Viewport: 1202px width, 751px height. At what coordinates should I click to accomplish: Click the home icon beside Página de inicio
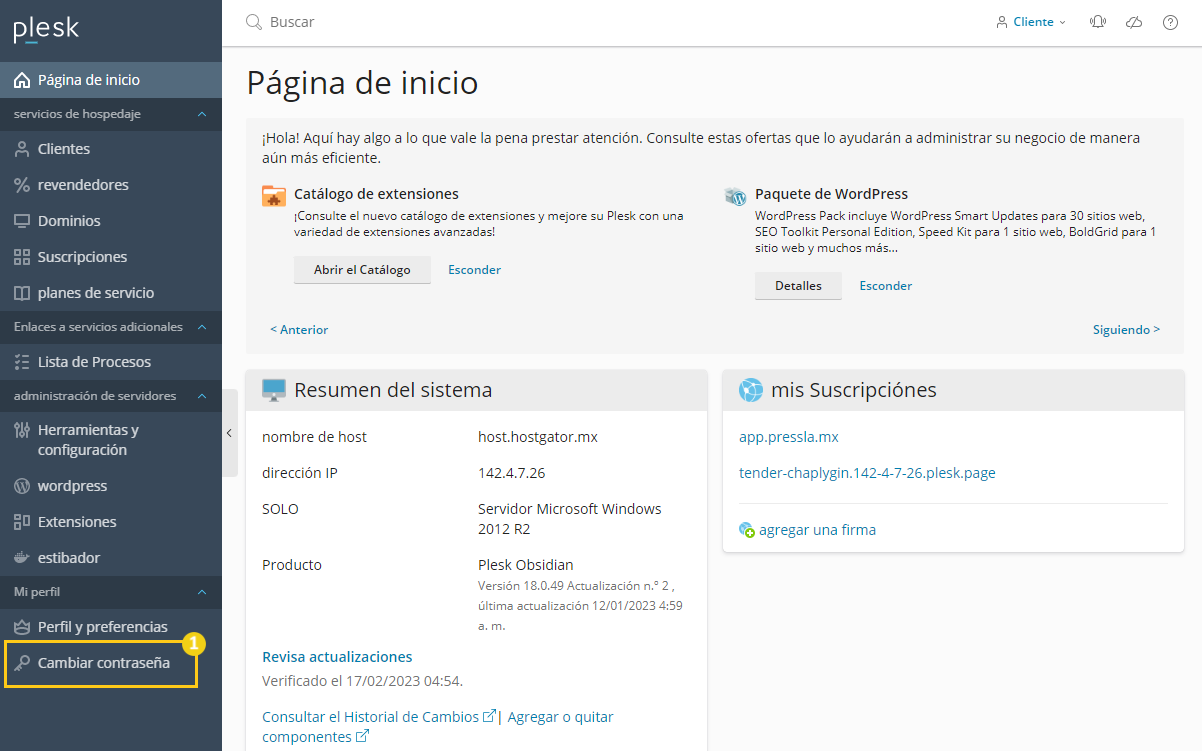point(22,80)
